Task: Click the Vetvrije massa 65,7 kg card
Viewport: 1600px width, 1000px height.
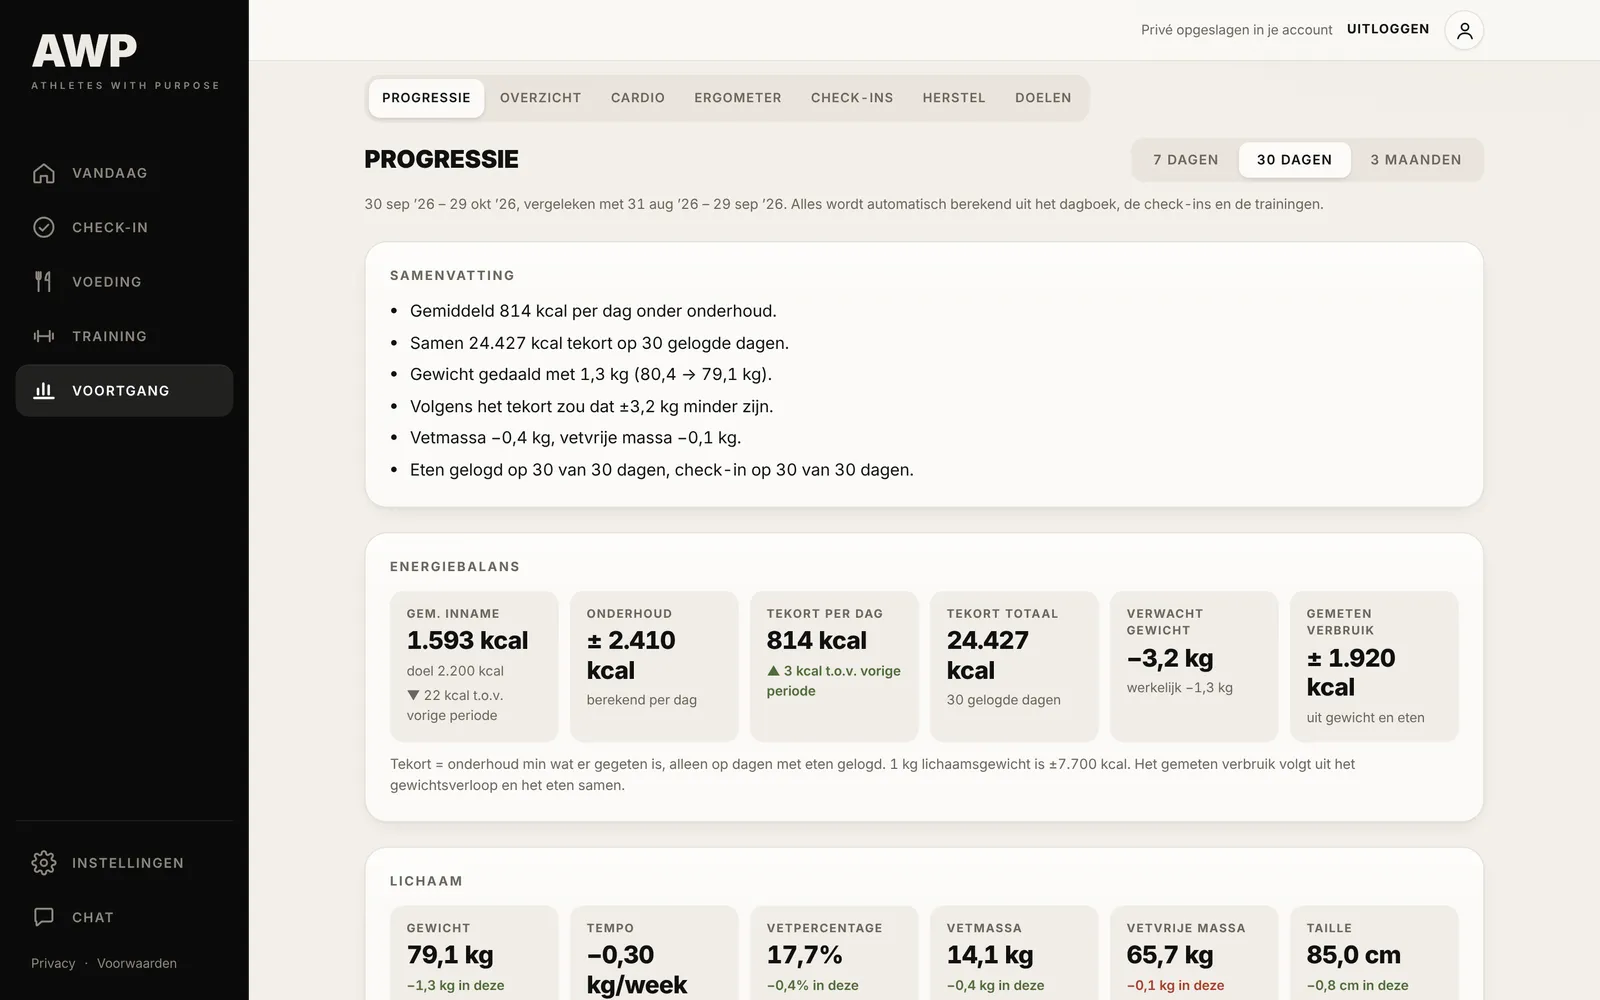Action: pos(1194,953)
